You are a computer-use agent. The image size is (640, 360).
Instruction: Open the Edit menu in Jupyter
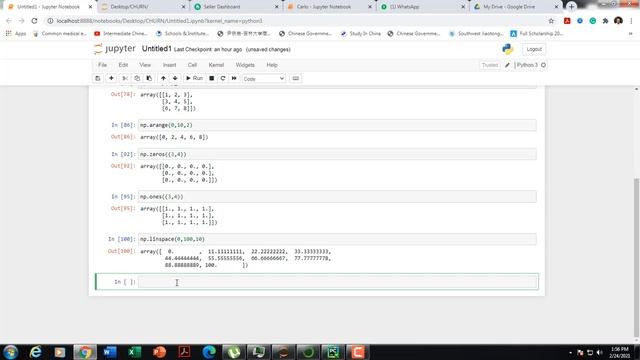coord(123,65)
